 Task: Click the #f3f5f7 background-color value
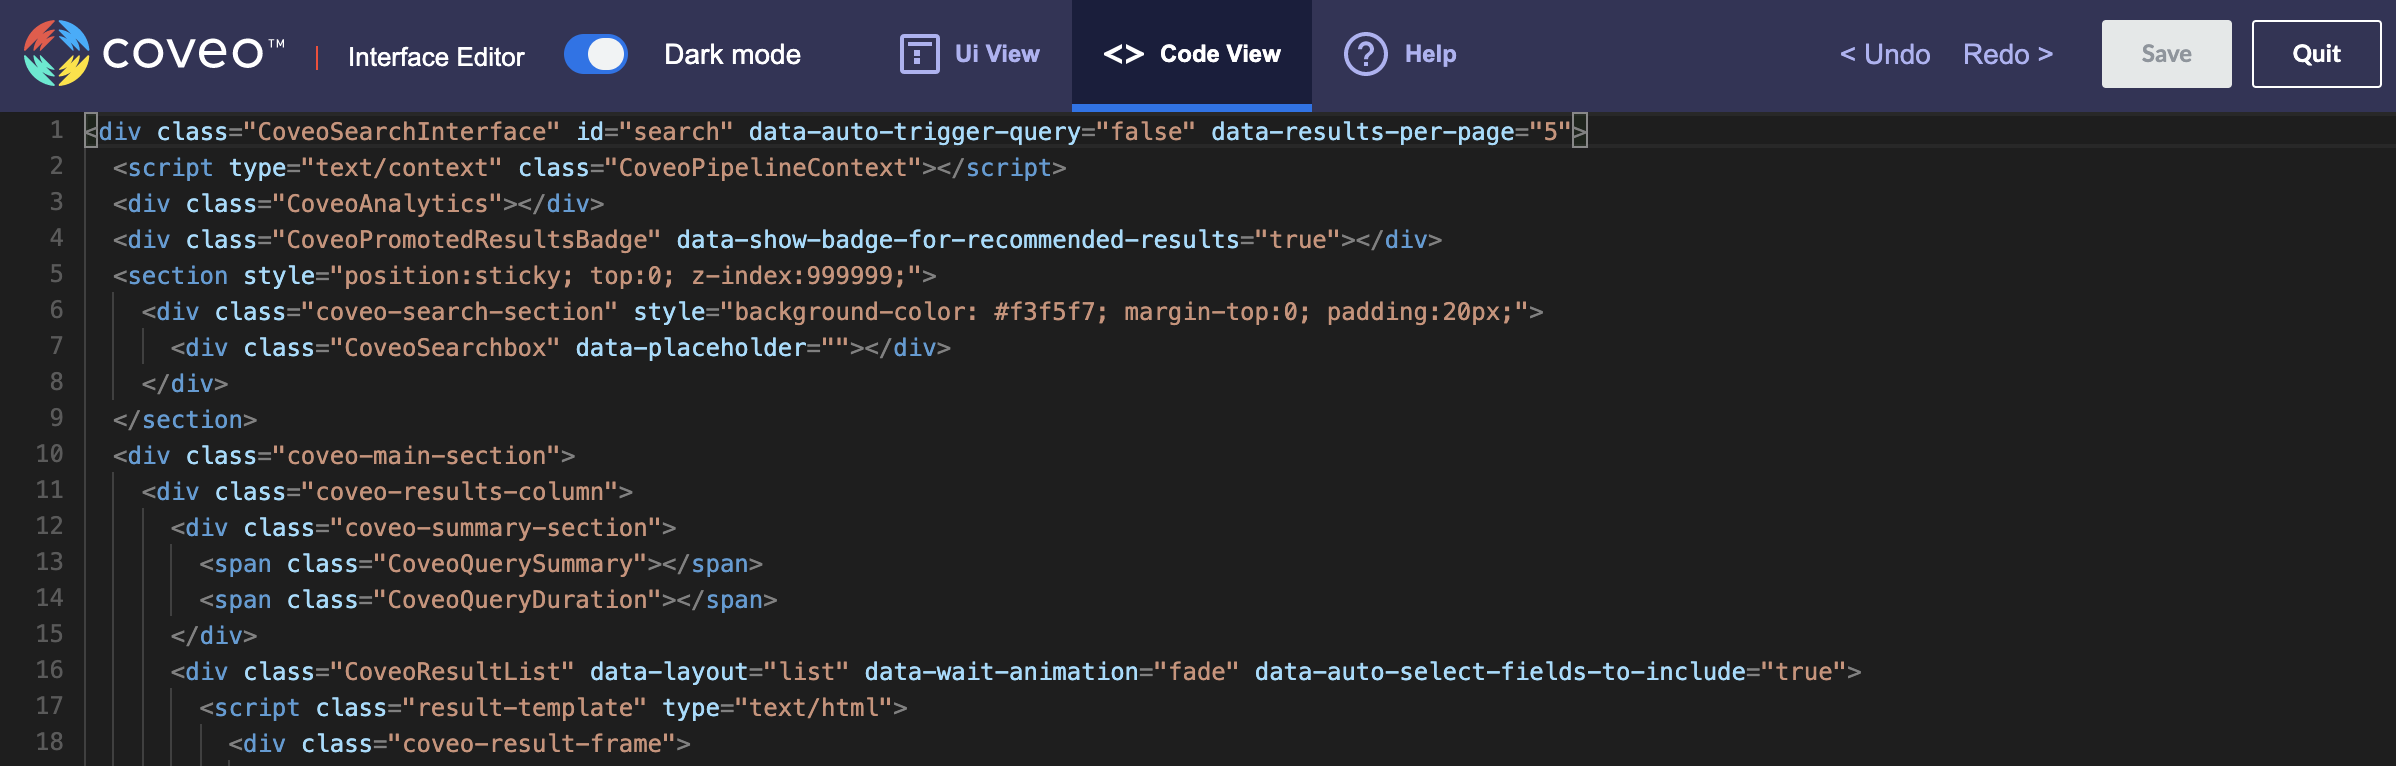click(1045, 312)
